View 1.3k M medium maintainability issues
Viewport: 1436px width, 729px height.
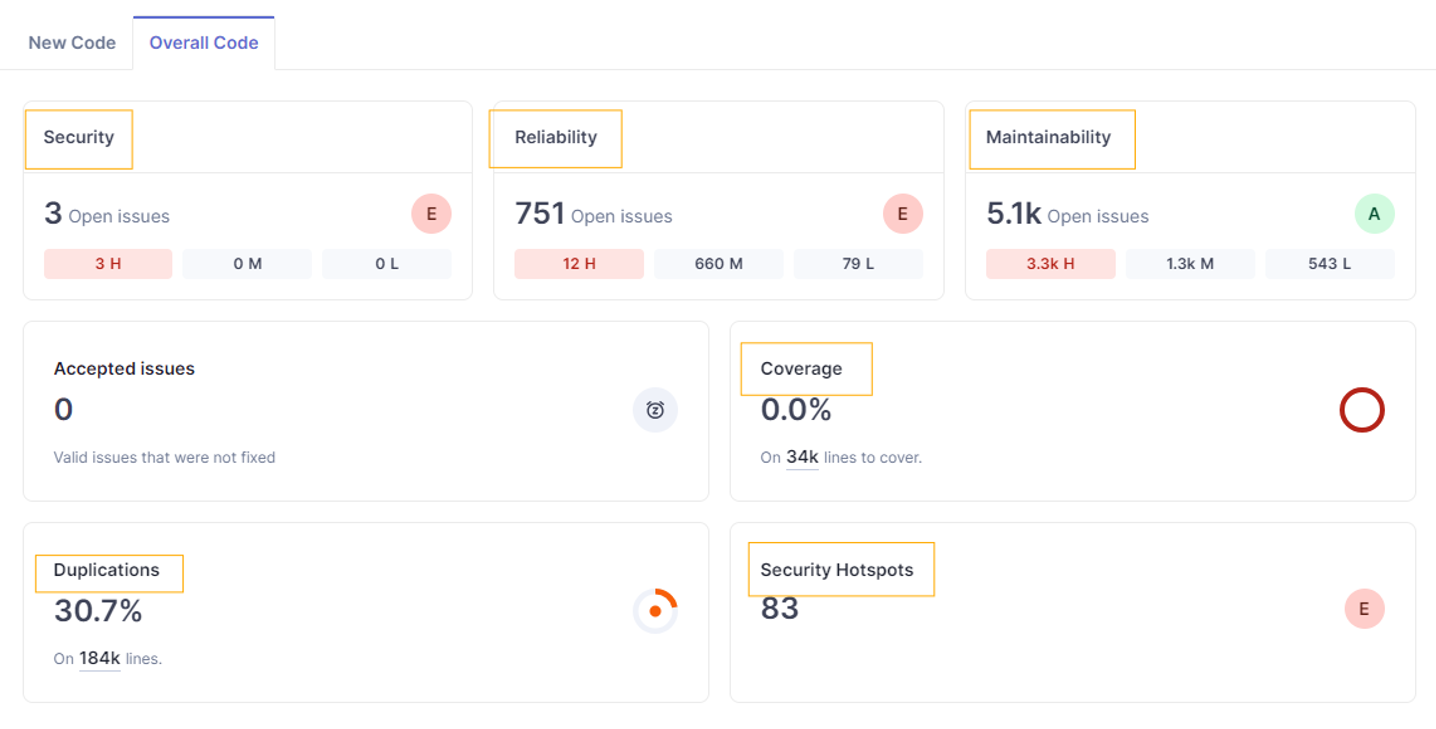point(1190,264)
